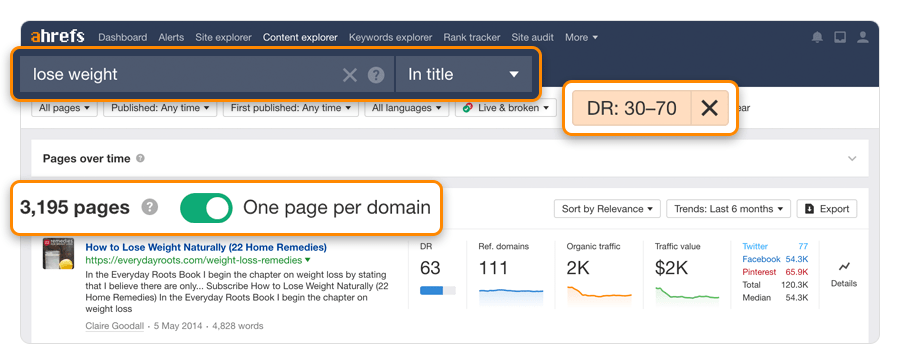Click the Ahrefs logo
Screen dimensions: 900x364
click(x=57, y=37)
